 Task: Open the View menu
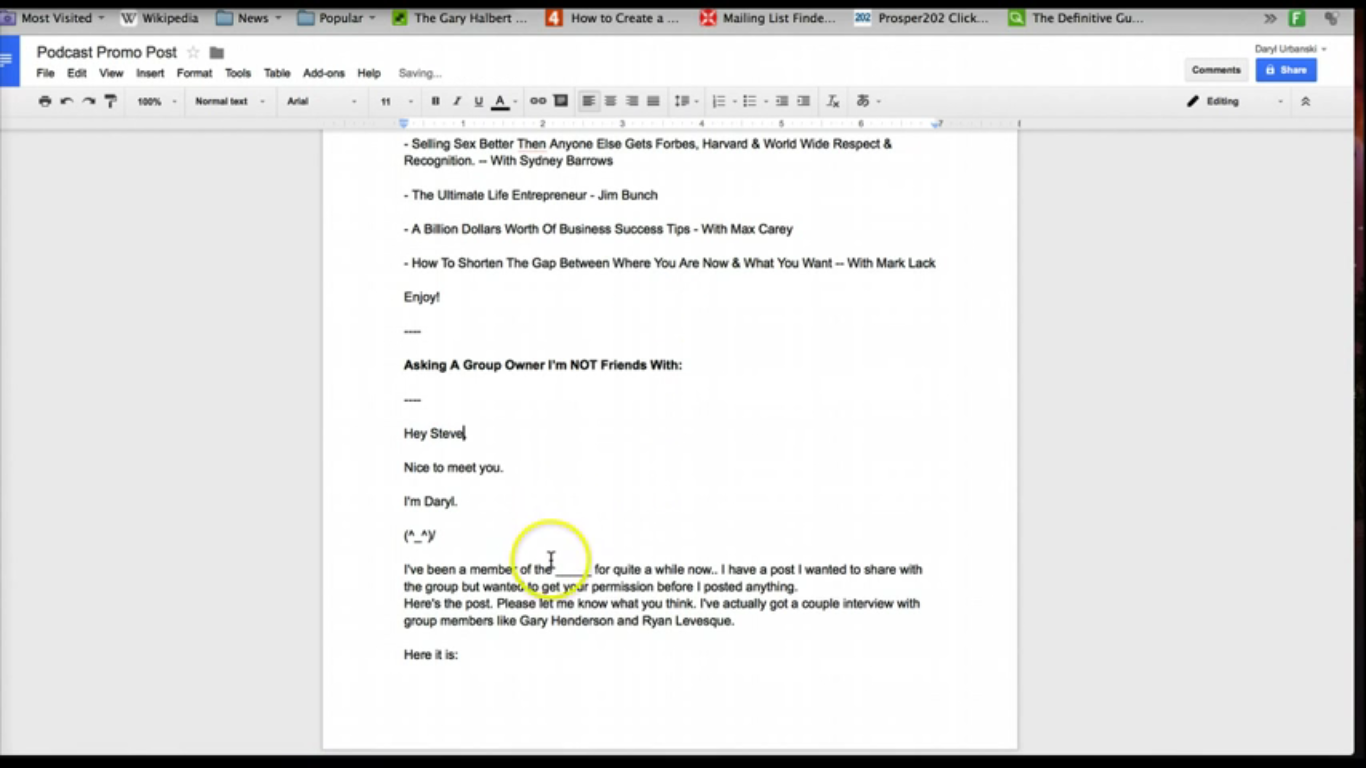click(x=111, y=73)
